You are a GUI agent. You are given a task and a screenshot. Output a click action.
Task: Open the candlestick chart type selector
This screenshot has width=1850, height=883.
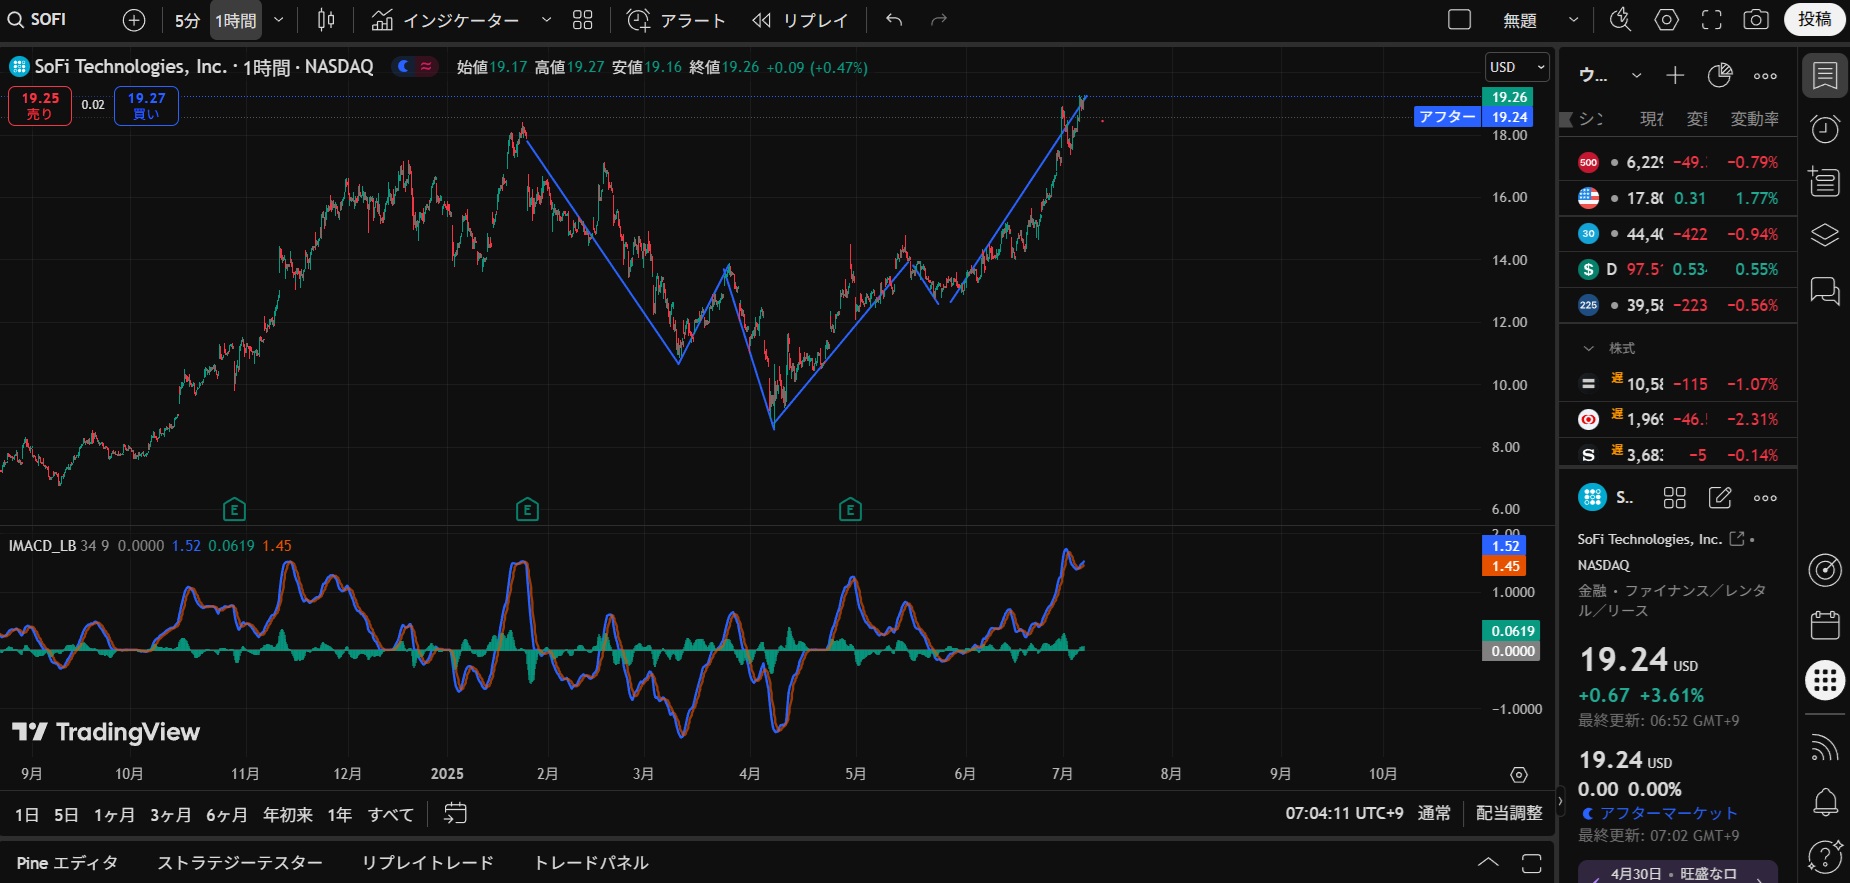pyautogui.click(x=326, y=20)
